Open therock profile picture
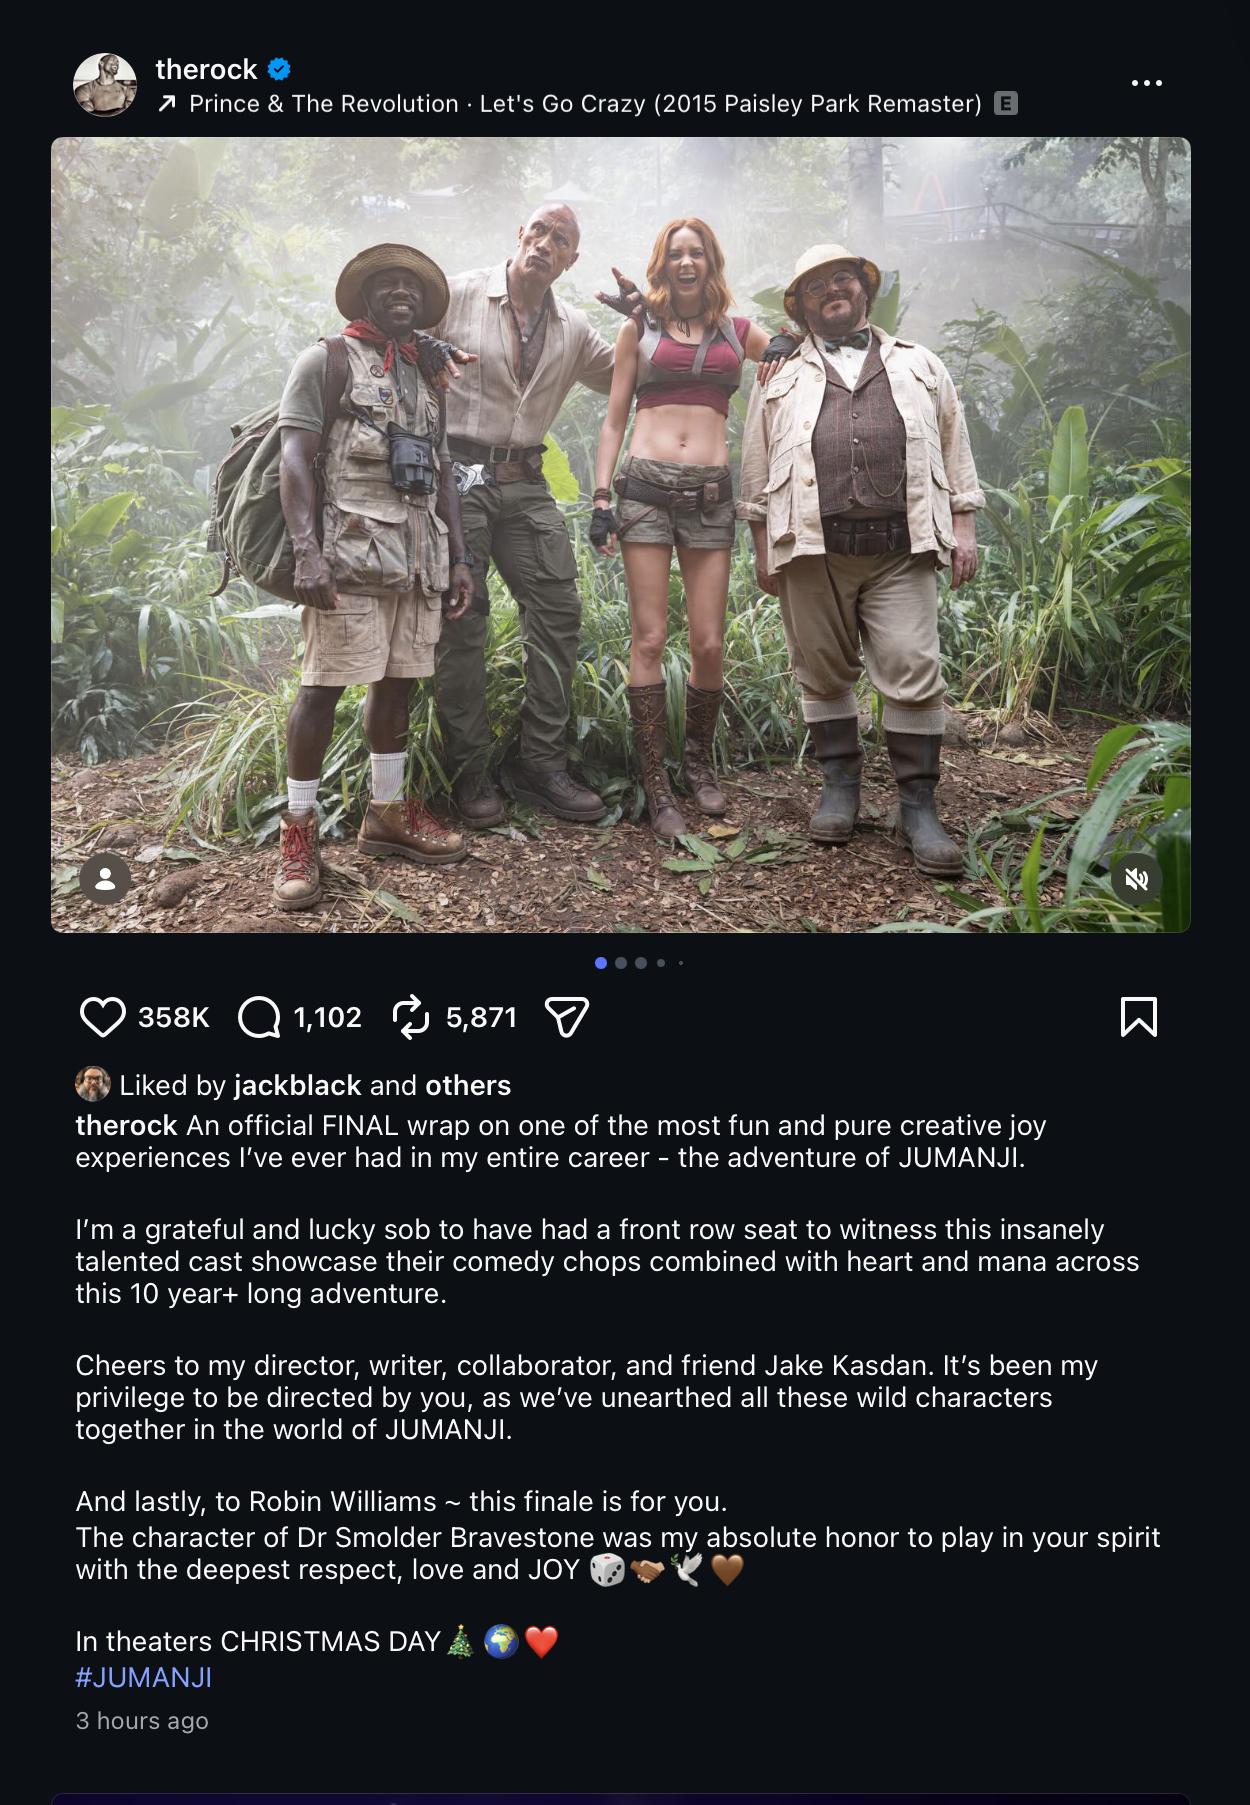1250x1805 pixels. (105, 85)
